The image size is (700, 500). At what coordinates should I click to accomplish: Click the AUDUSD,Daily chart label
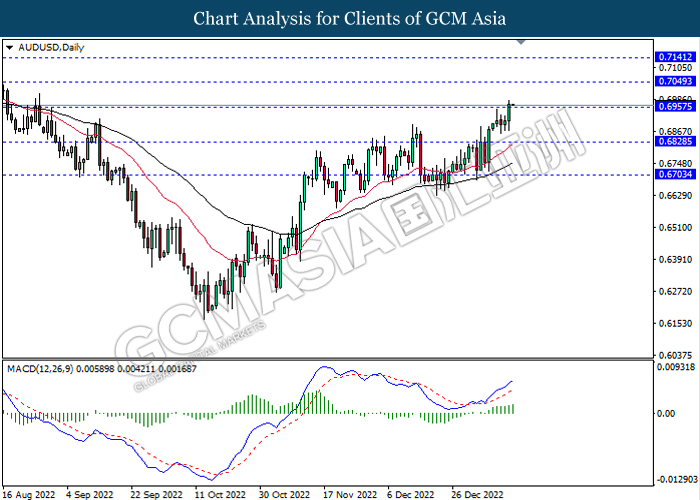(51, 47)
